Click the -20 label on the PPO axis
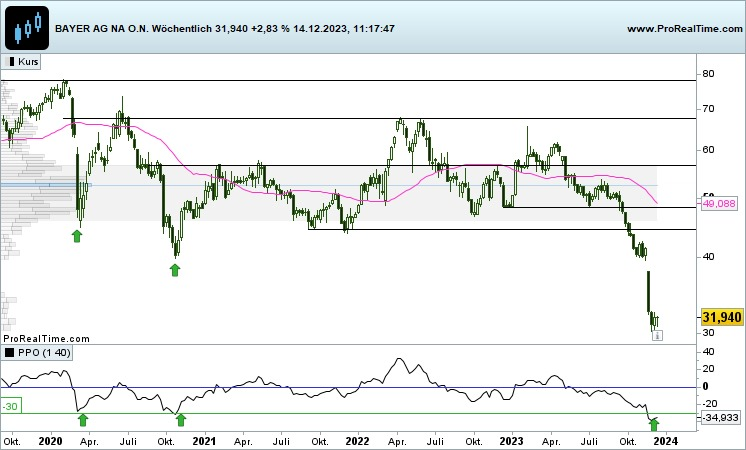Viewport: 746px width, 450px height. coord(710,403)
